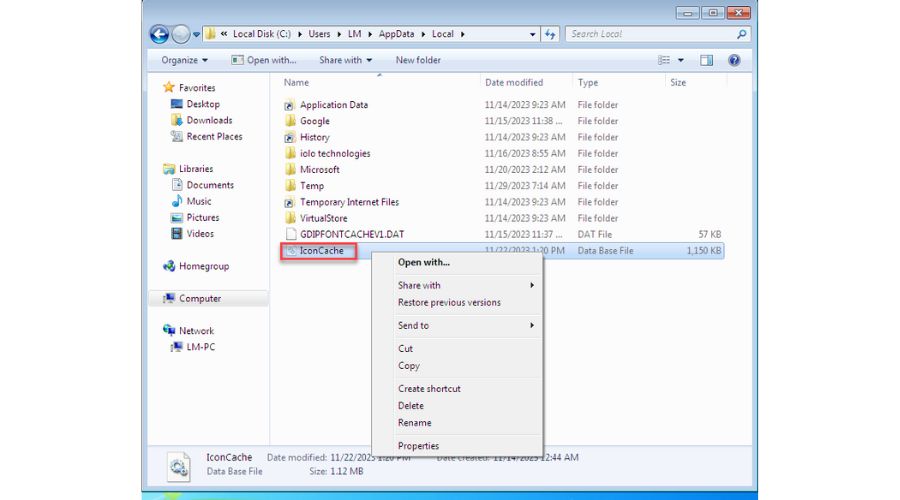Image resolution: width=900 pixels, height=500 pixels.
Task: Click the Documents library icon
Action: point(177,185)
